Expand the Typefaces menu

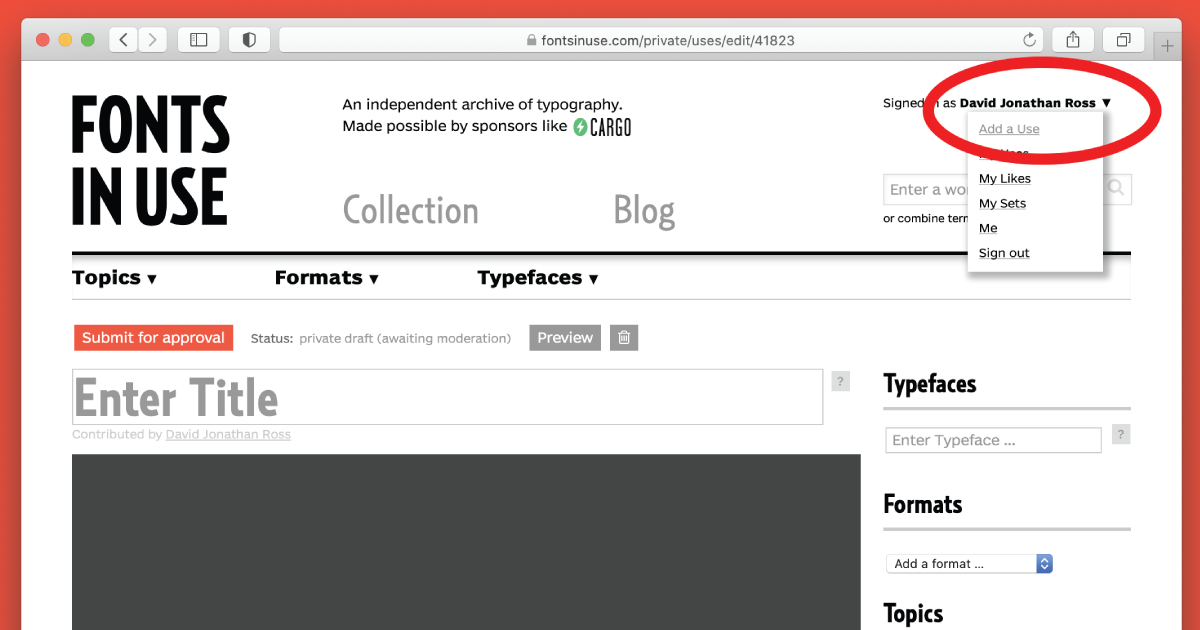tap(538, 278)
